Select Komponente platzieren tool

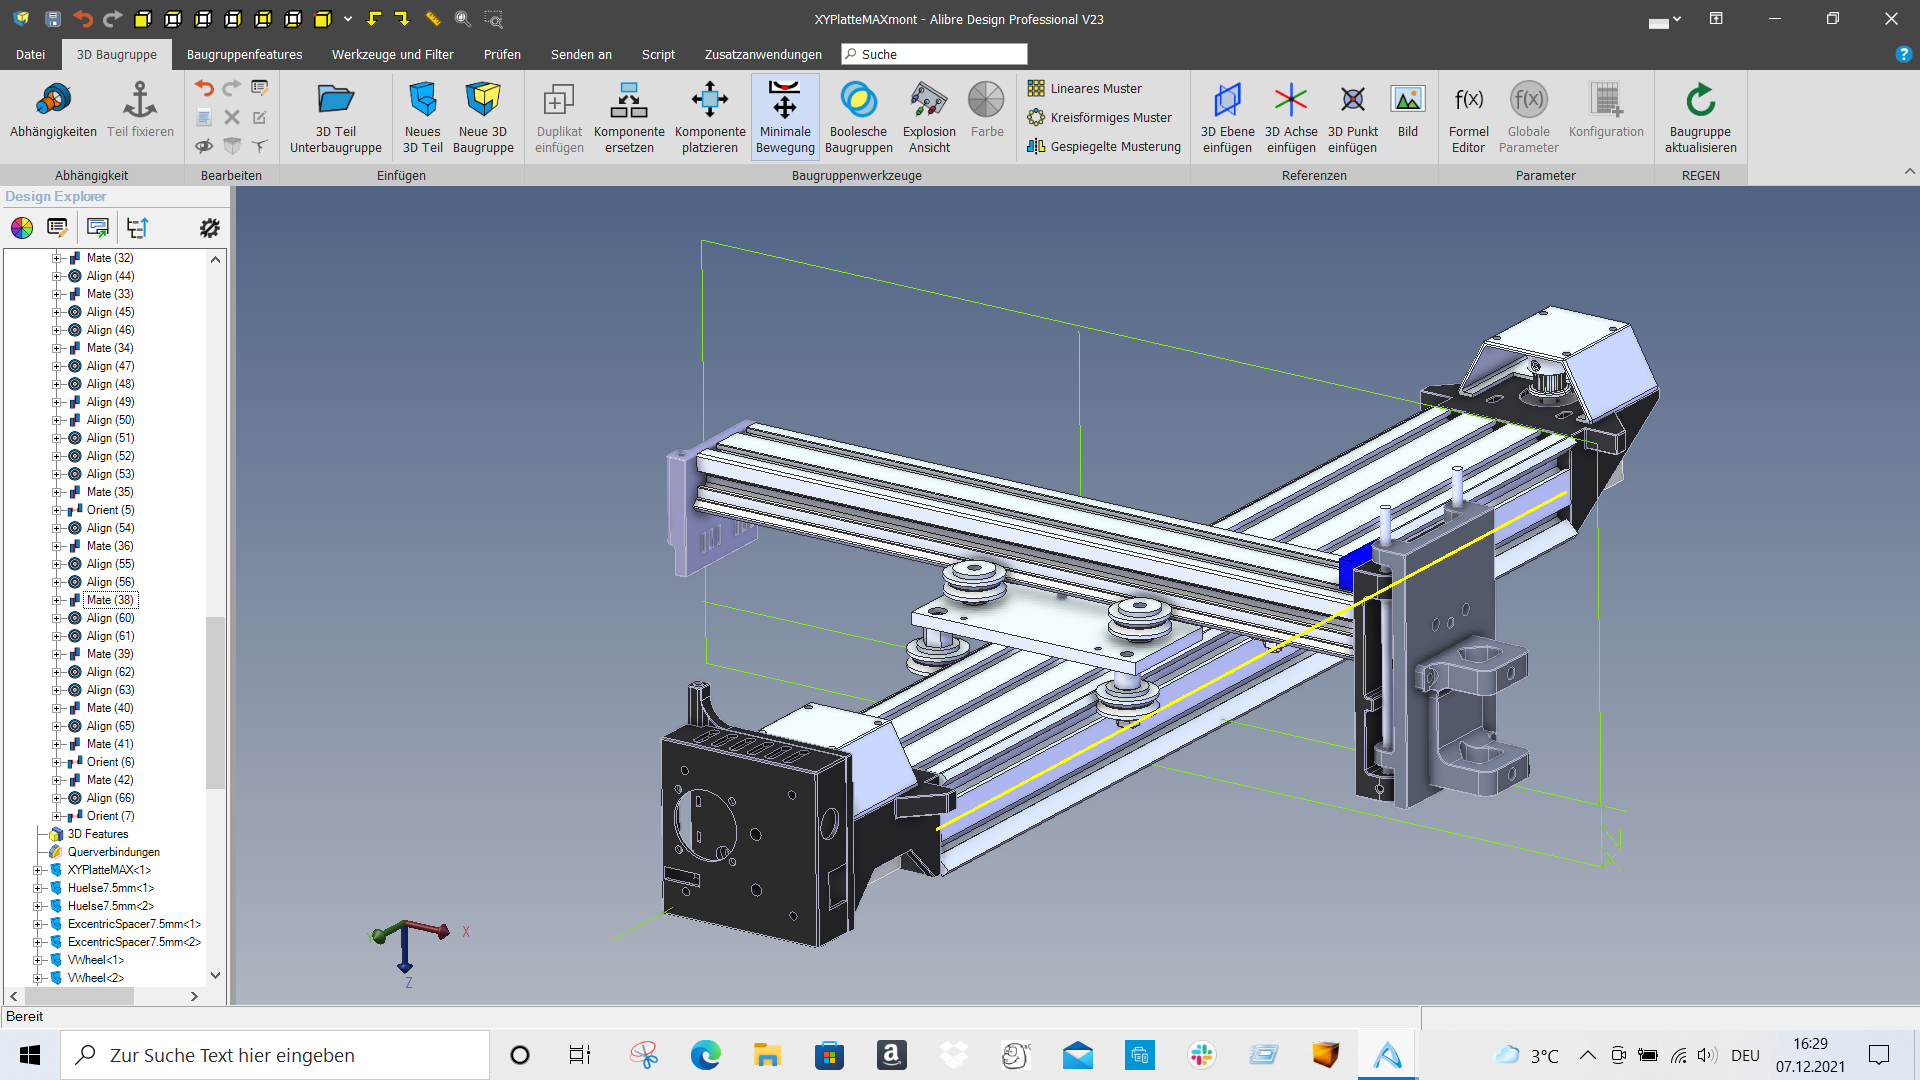[x=710, y=118]
